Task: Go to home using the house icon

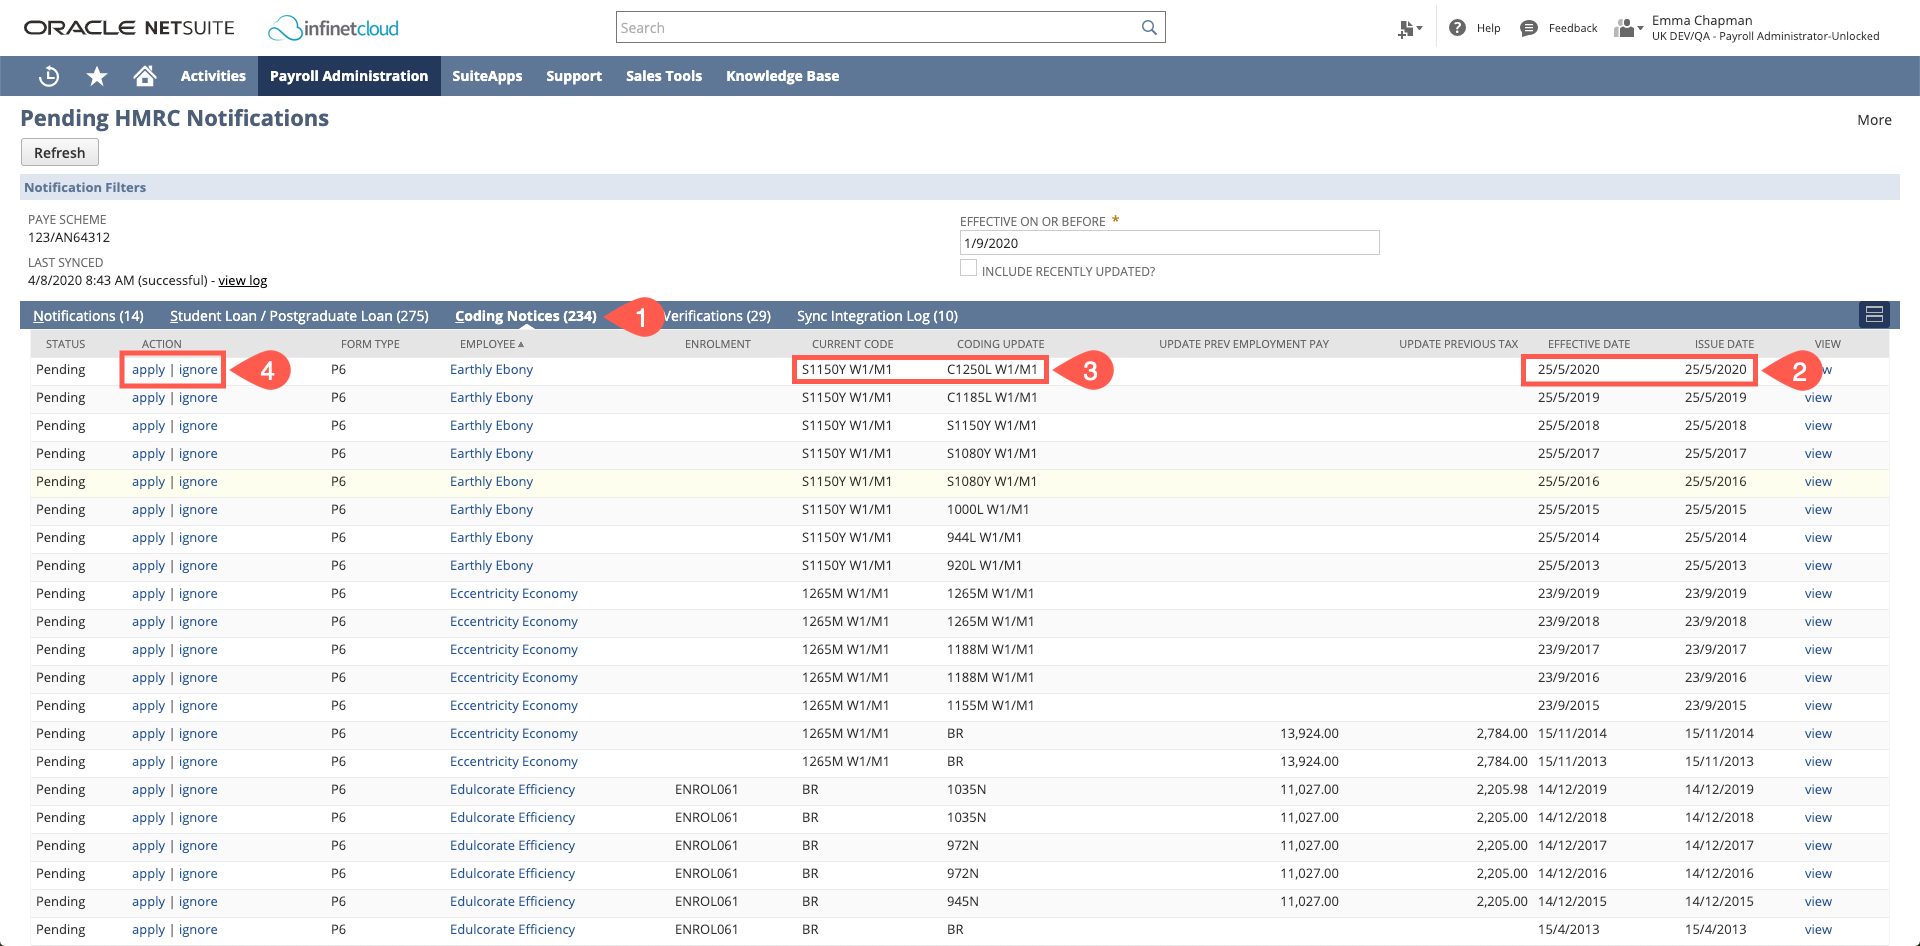Action: [144, 75]
